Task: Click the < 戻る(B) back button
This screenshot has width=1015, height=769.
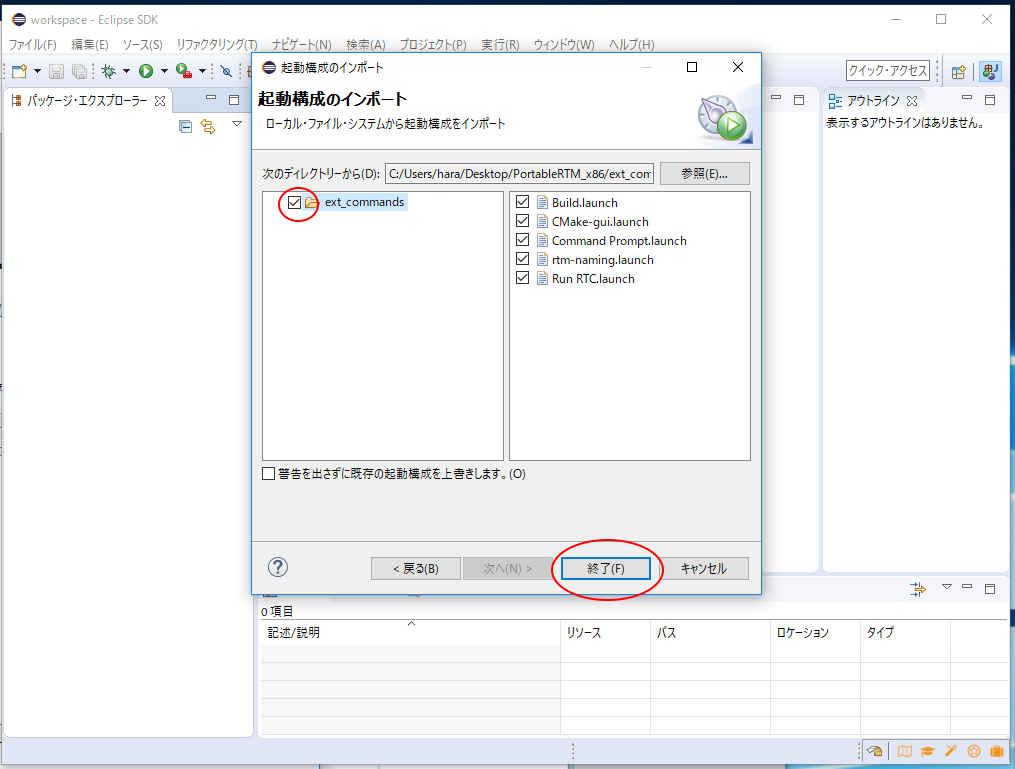Action: click(416, 568)
